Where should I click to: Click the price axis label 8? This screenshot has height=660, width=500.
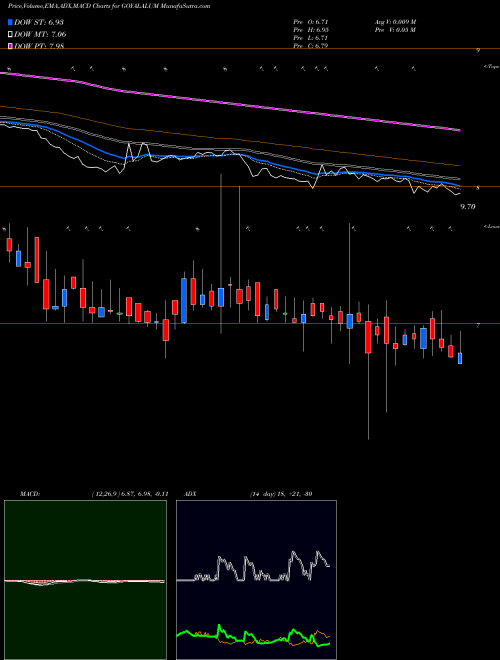(478, 188)
